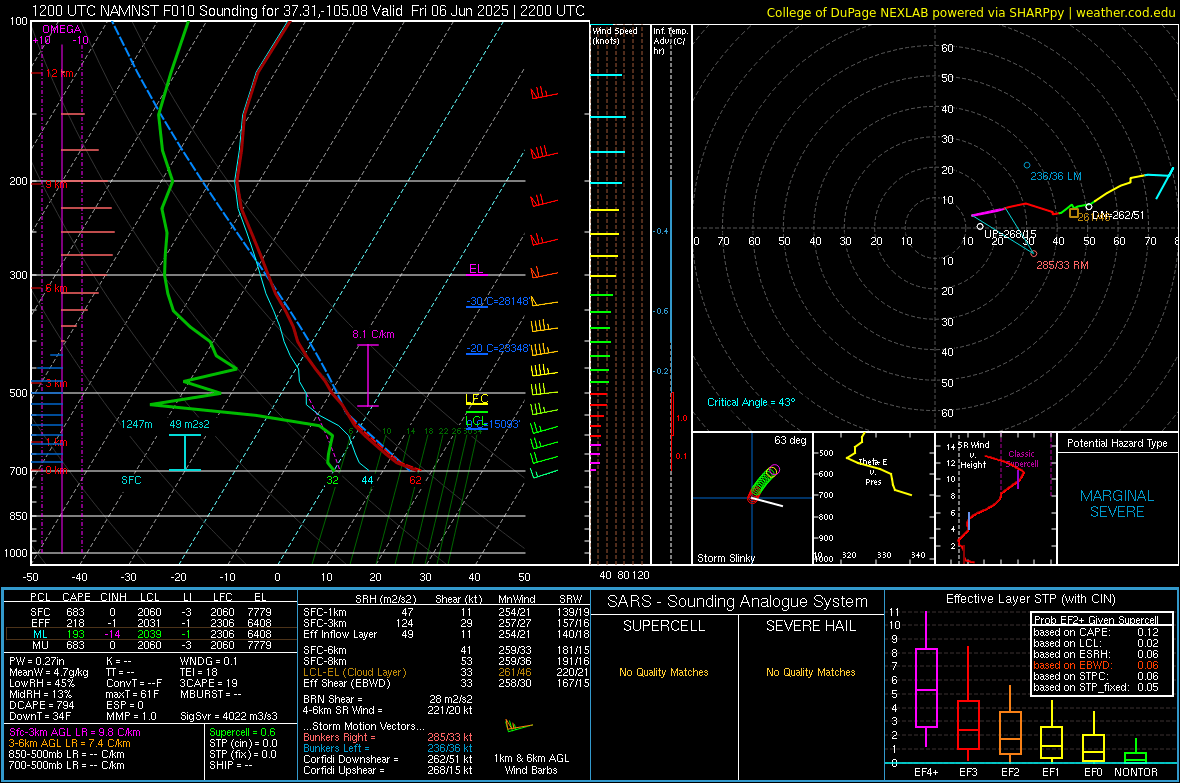
Task: Click the MARGINAL SEVERE hazard text
Action: [x=1117, y=504]
